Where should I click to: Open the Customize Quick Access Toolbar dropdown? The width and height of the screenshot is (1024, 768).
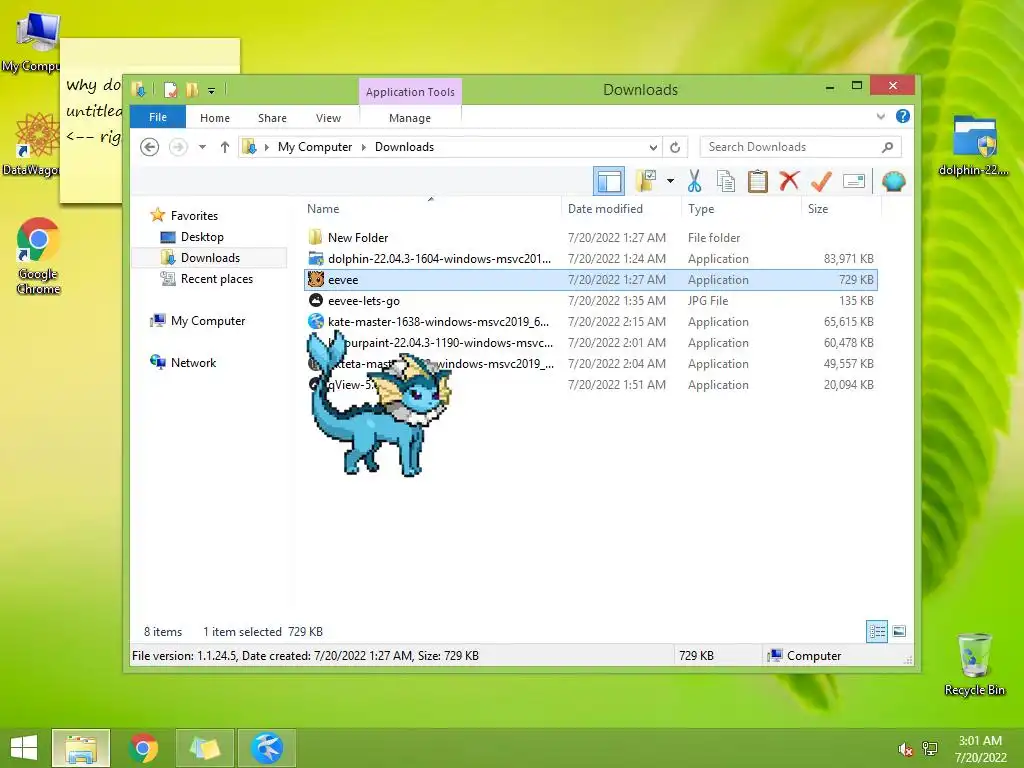click(x=211, y=90)
